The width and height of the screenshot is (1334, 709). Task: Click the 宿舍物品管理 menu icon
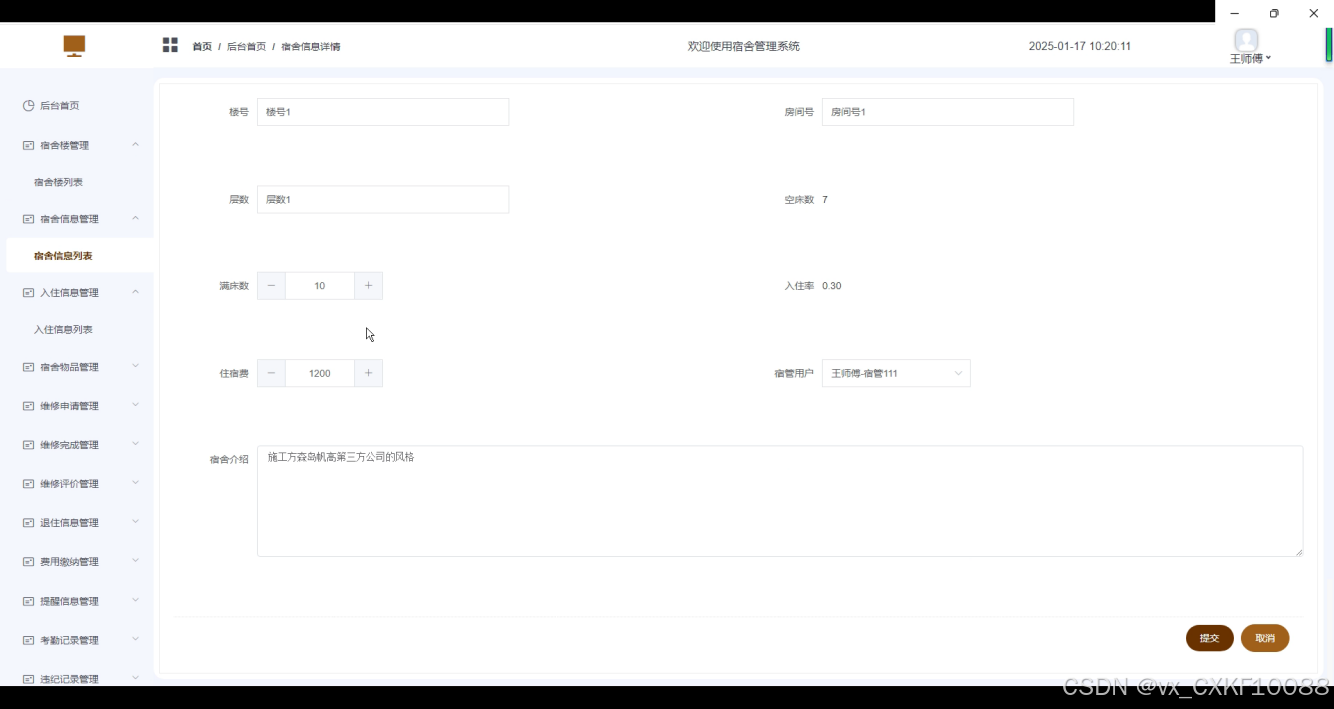[x=29, y=367]
